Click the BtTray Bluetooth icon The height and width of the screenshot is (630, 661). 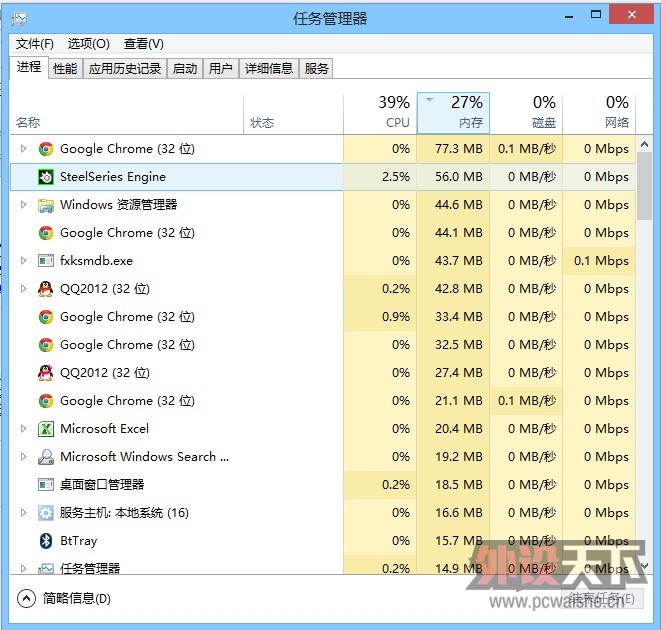pyautogui.click(x=46, y=541)
